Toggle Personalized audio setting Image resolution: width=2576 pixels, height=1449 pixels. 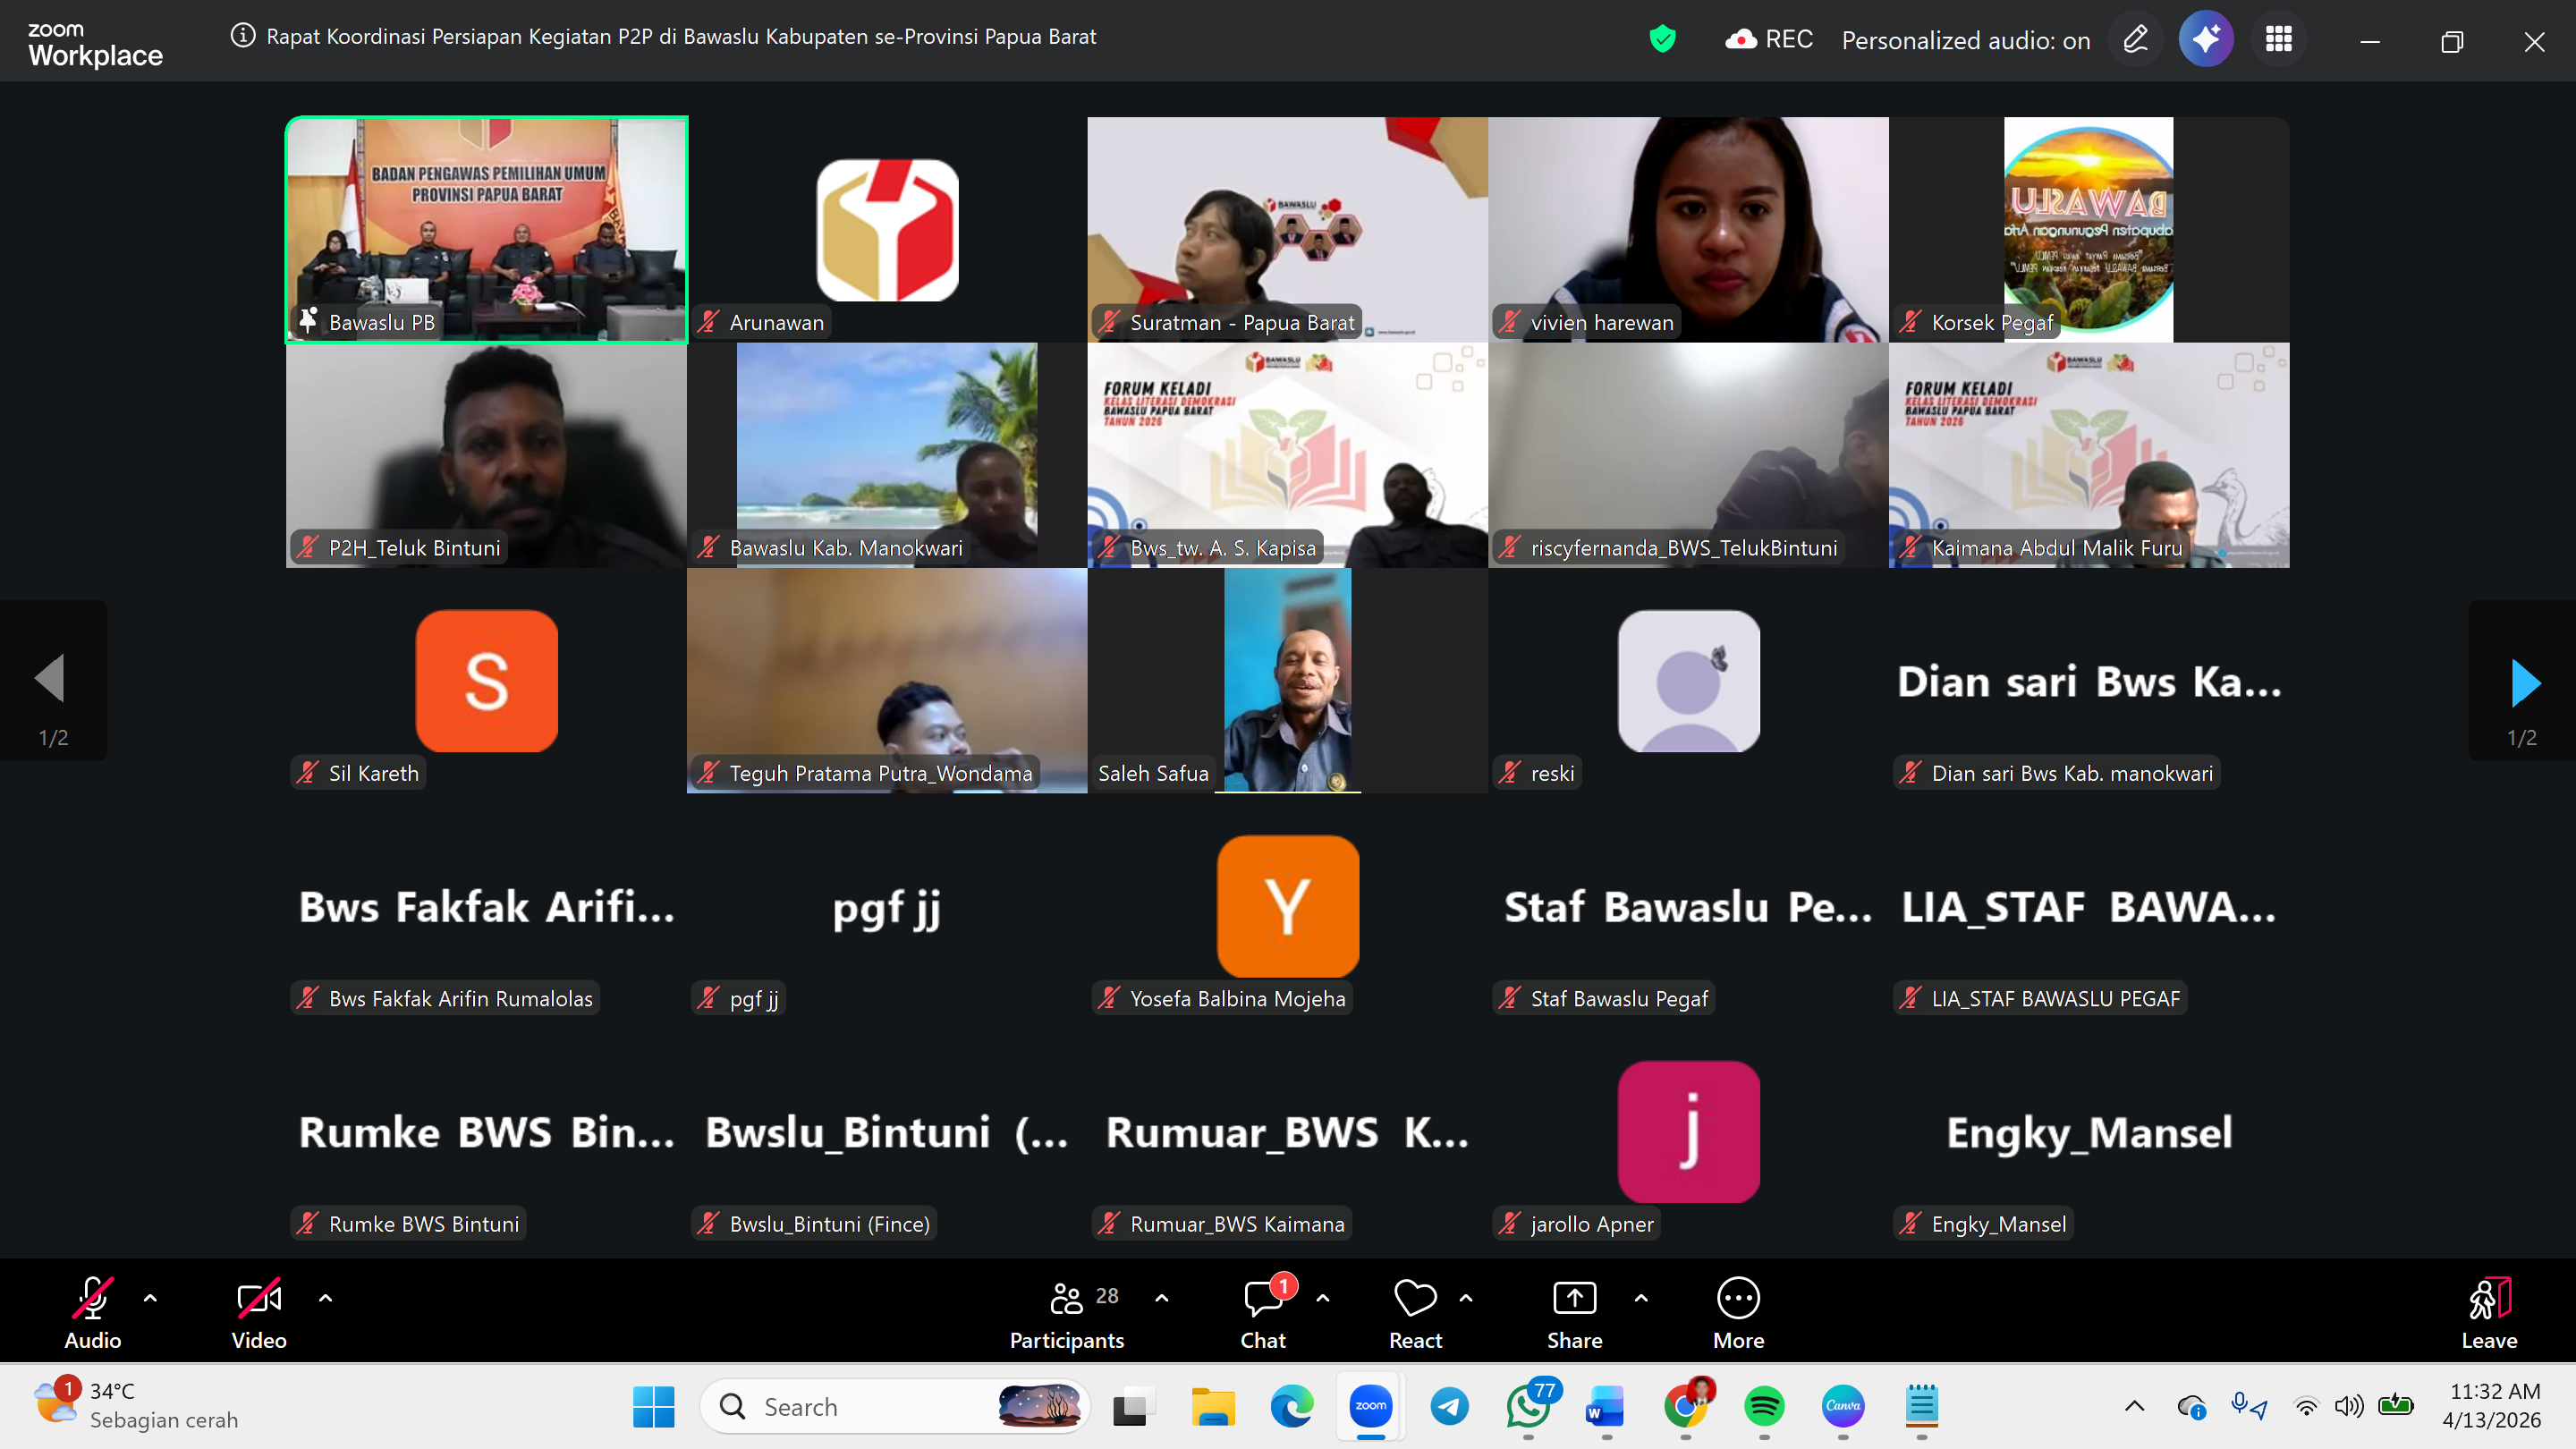point(1965,40)
